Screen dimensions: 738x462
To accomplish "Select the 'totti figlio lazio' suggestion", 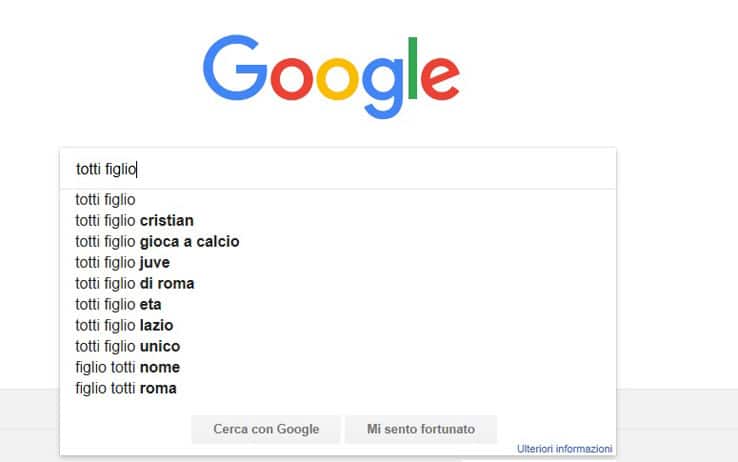I will tap(338, 326).
